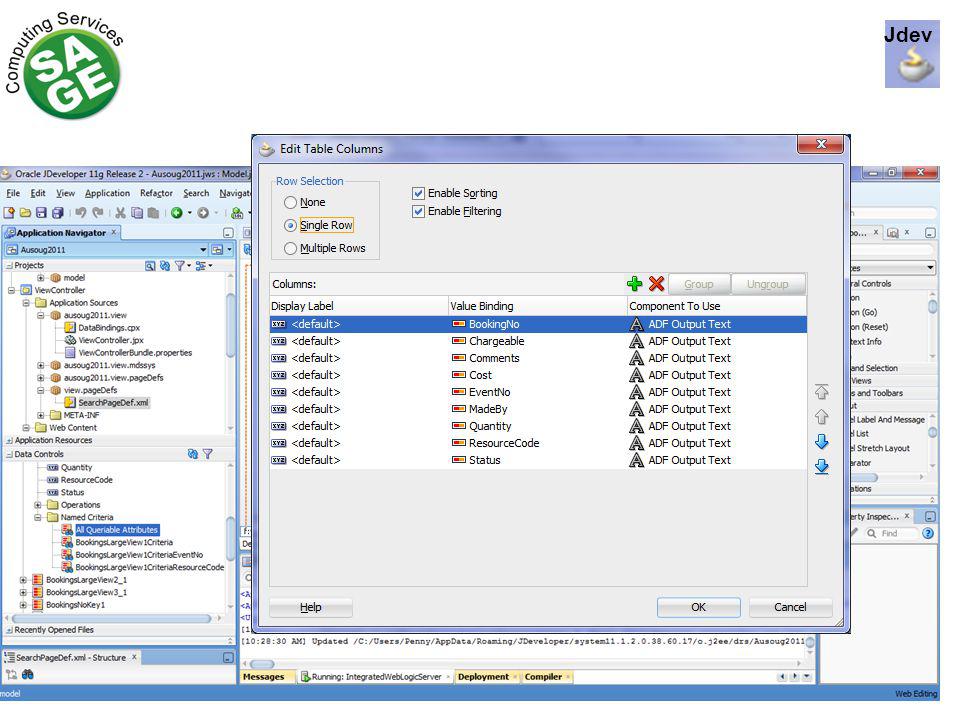Click the New file icon in JDeveloper toolbar

[9, 212]
